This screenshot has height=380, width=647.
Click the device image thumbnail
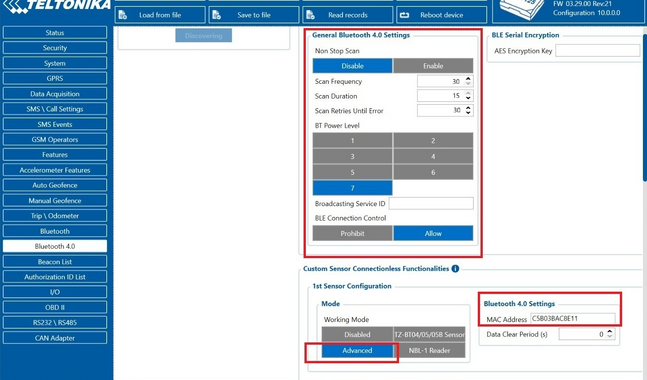pos(522,9)
